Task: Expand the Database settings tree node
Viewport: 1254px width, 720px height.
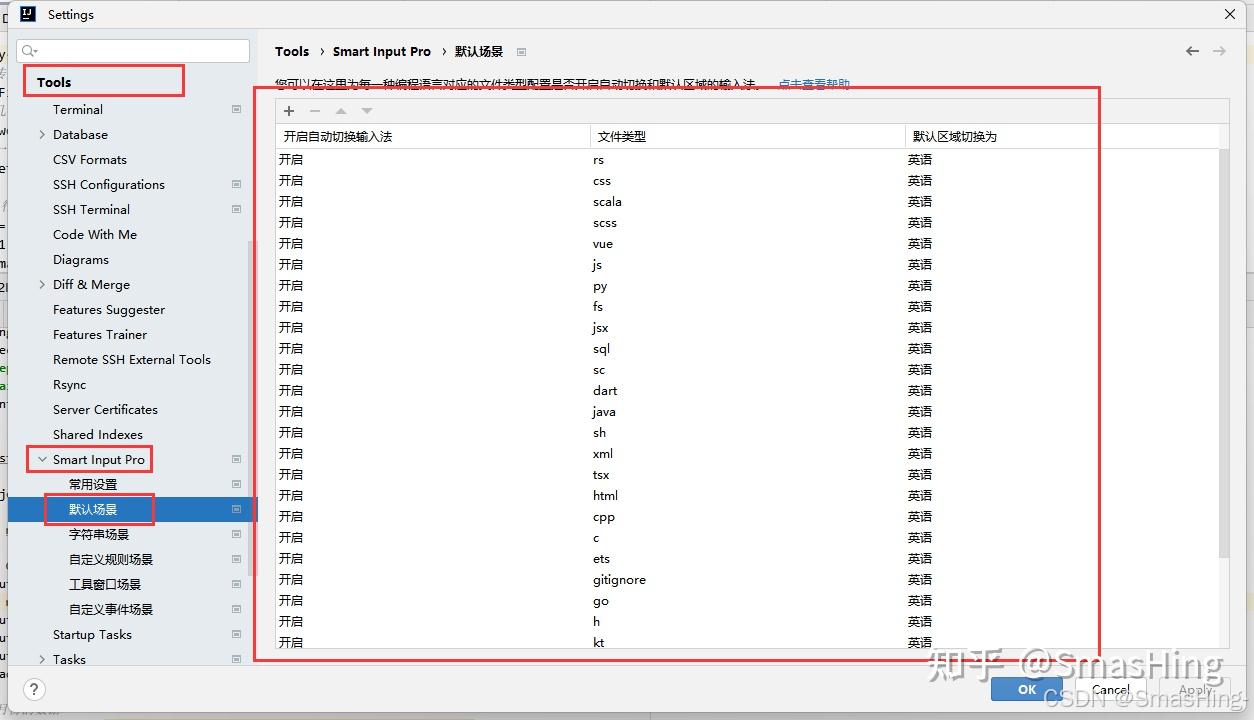Action: (41, 134)
